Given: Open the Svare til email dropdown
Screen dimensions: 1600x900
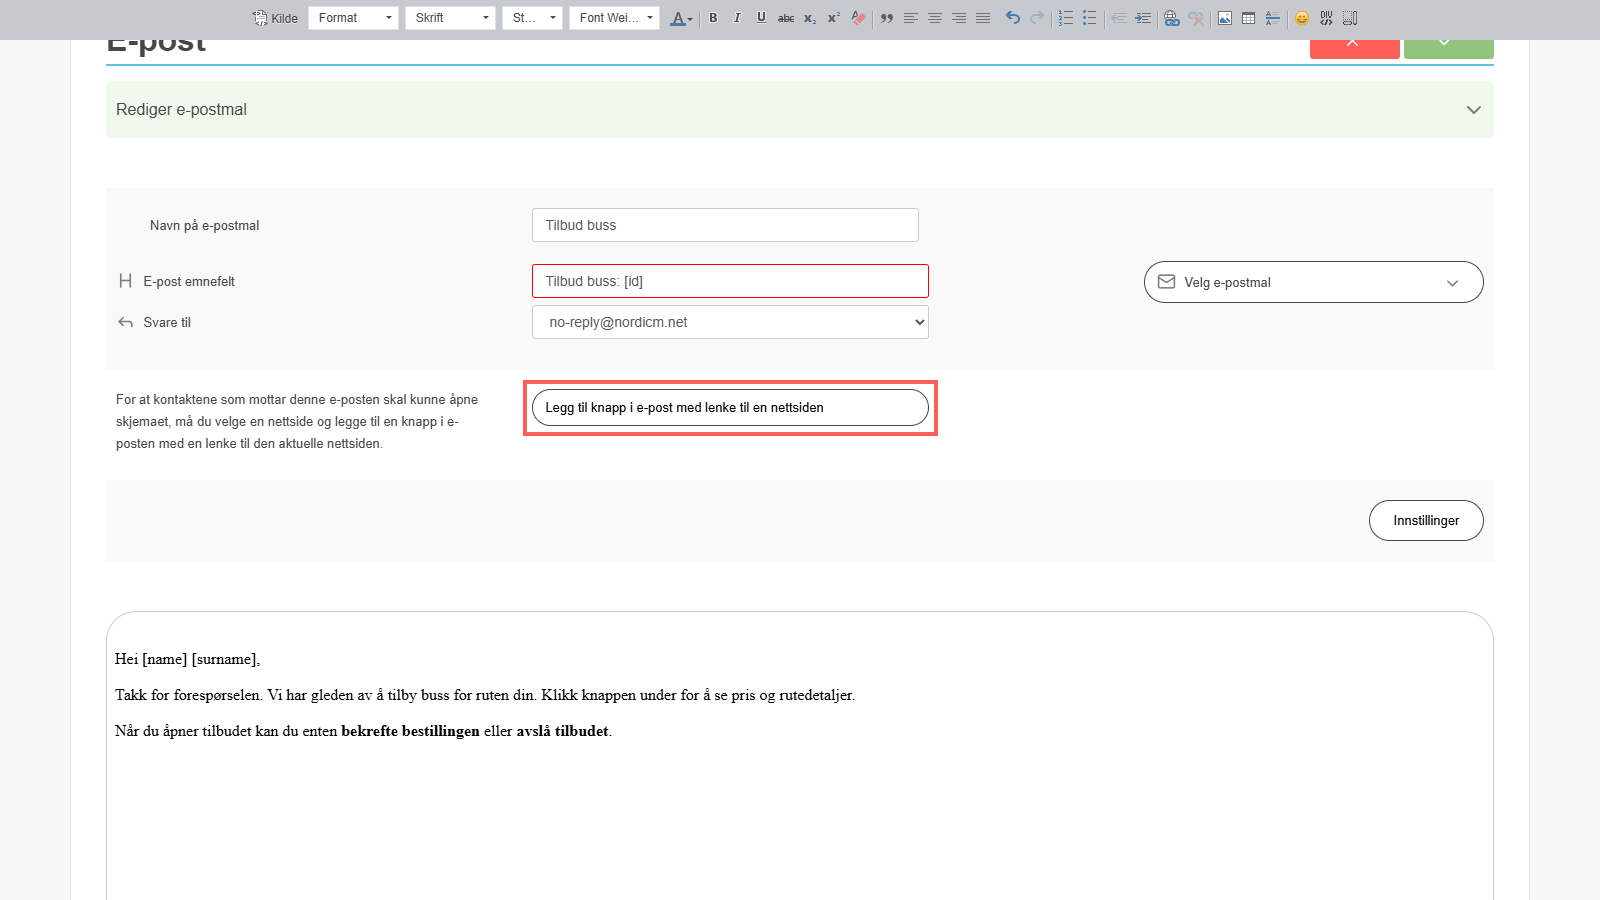Looking at the screenshot, I should (730, 322).
